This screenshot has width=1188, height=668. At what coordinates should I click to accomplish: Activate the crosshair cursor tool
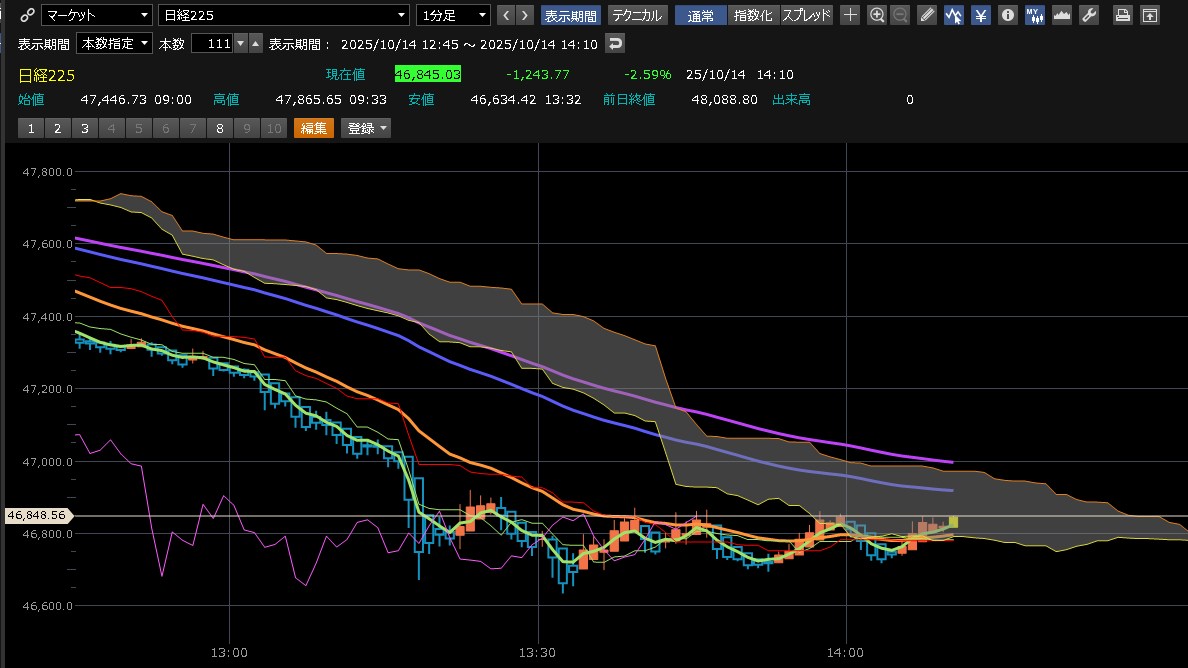tap(849, 15)
